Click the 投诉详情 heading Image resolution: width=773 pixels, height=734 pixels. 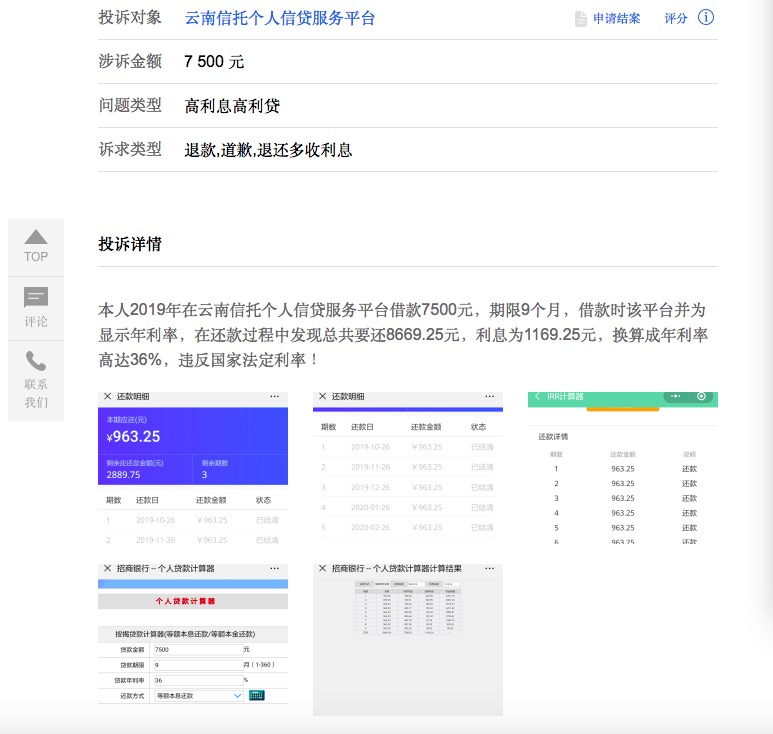coord(130,244)
